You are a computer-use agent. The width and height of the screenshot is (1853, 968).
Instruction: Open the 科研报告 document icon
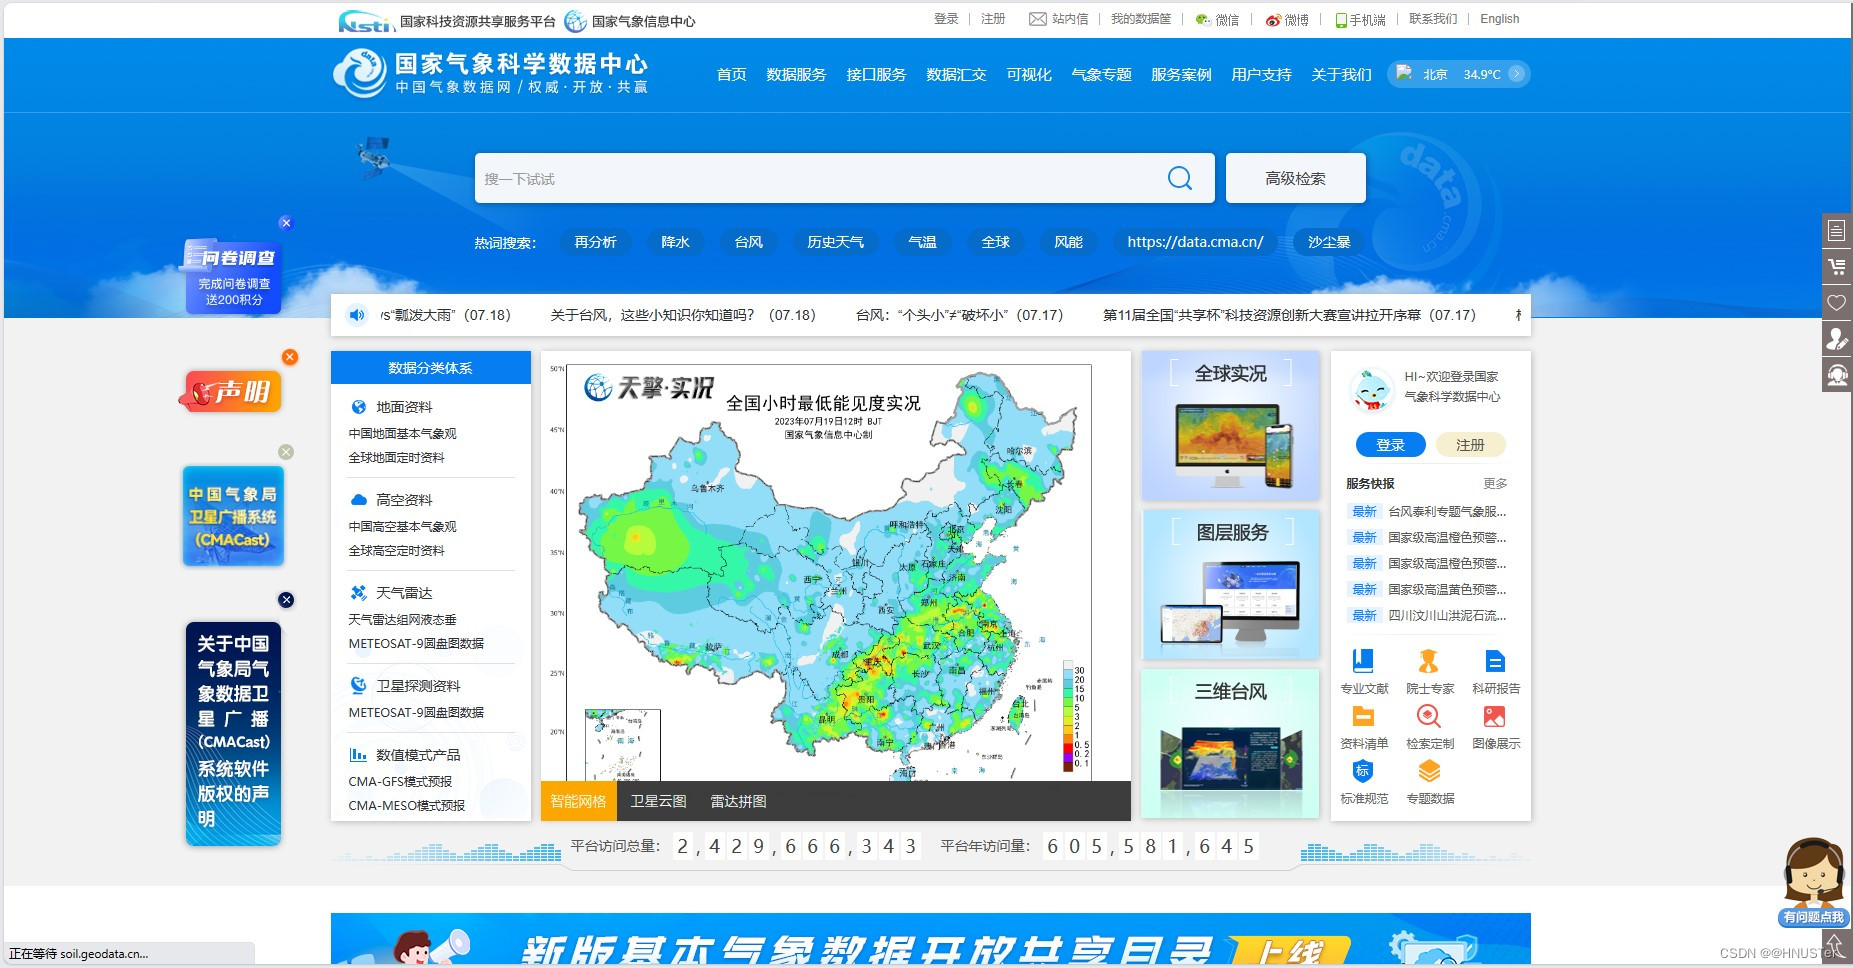1495,661
